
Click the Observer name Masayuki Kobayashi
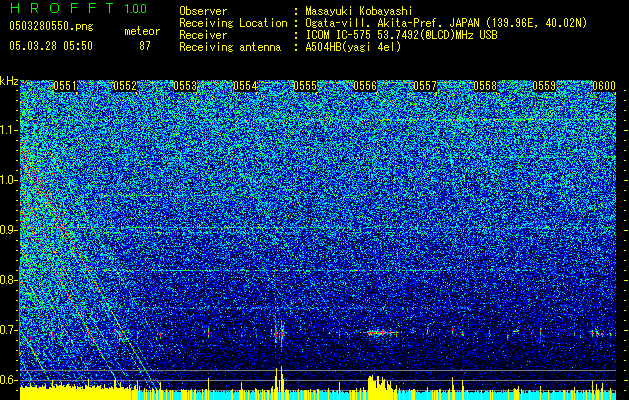[x=359, y=11]
